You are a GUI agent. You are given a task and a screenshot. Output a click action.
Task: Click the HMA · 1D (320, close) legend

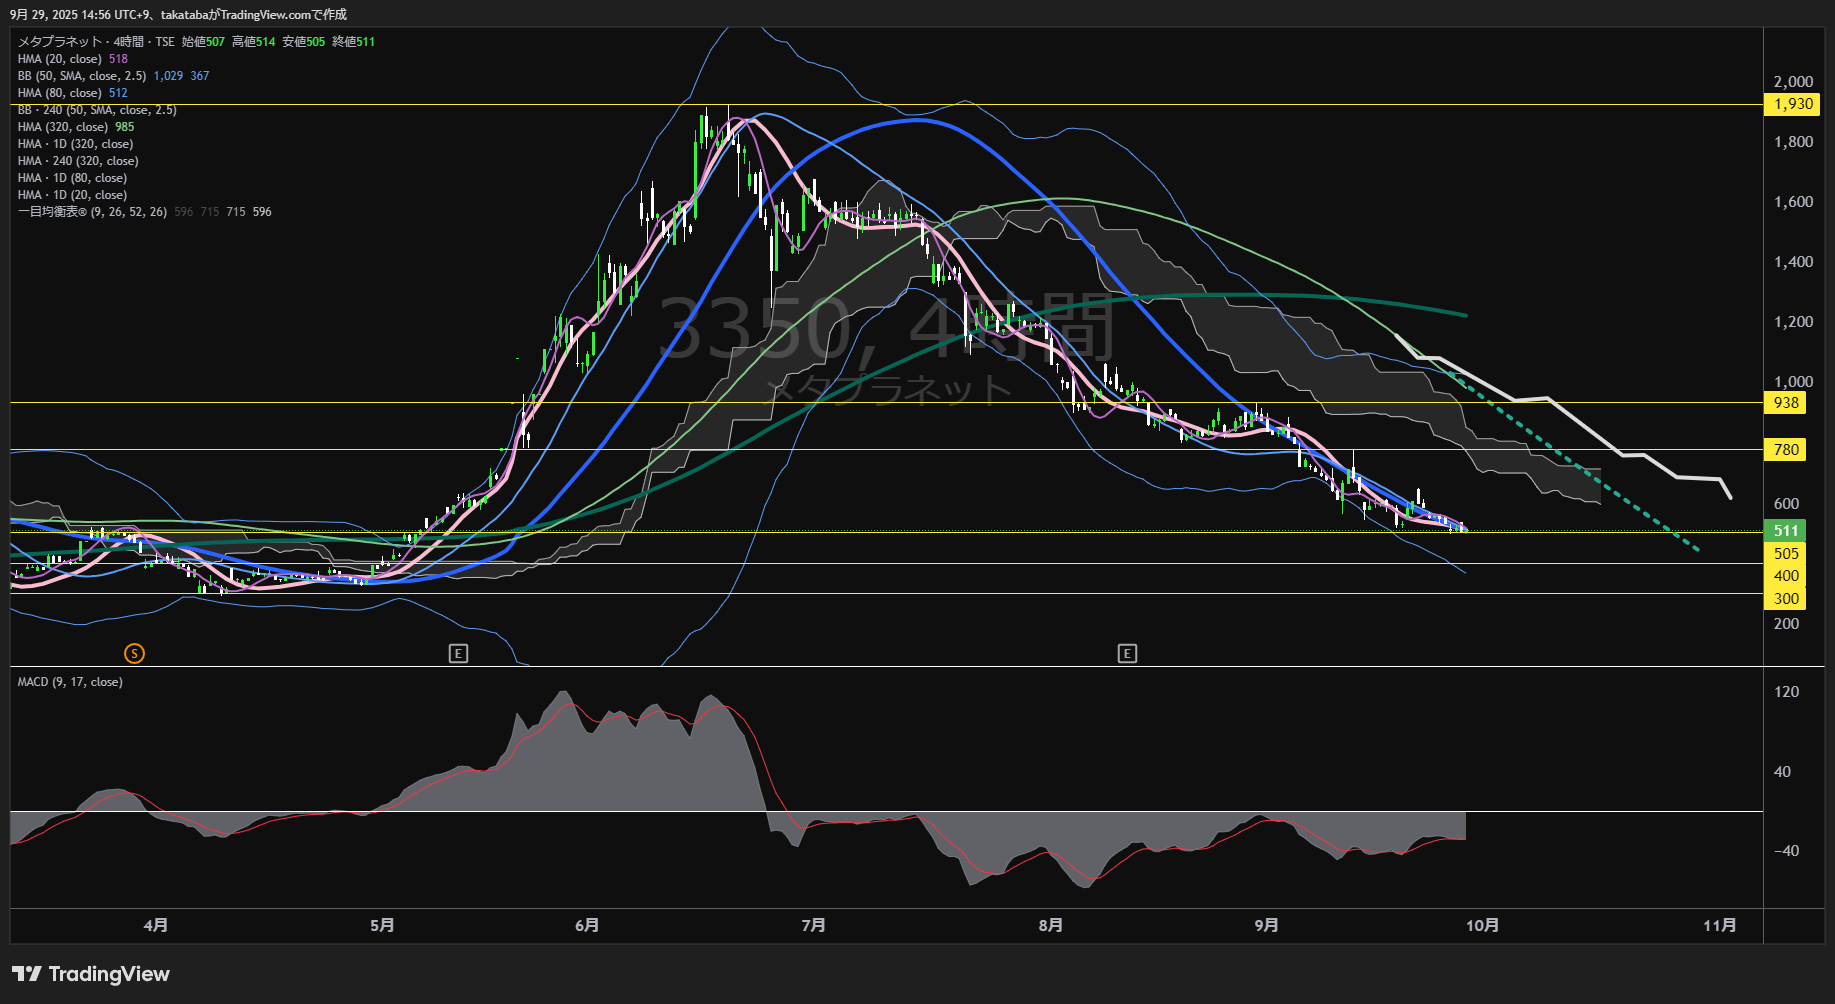click(75, 144)
